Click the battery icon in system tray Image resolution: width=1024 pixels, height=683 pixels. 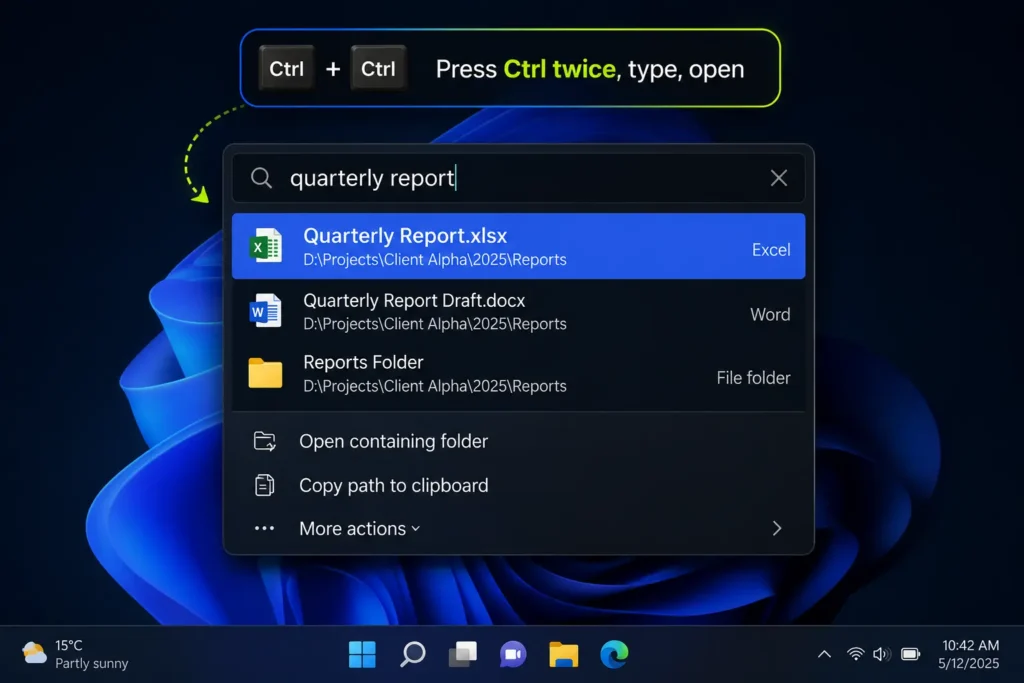910,654
